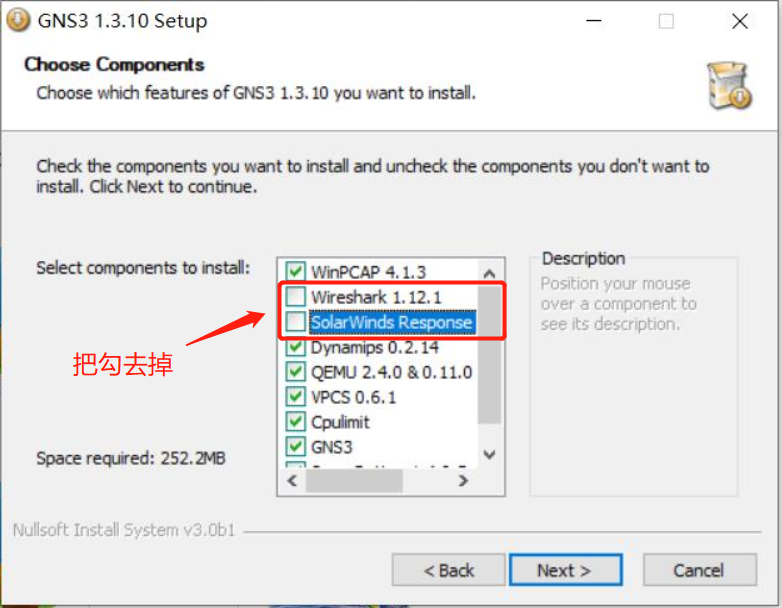Viewport: 782px width, 608px height.
Task: Uncheck the Dynamips 0.2.14 component
Action: pyautogui.click(x=295, y=347)
